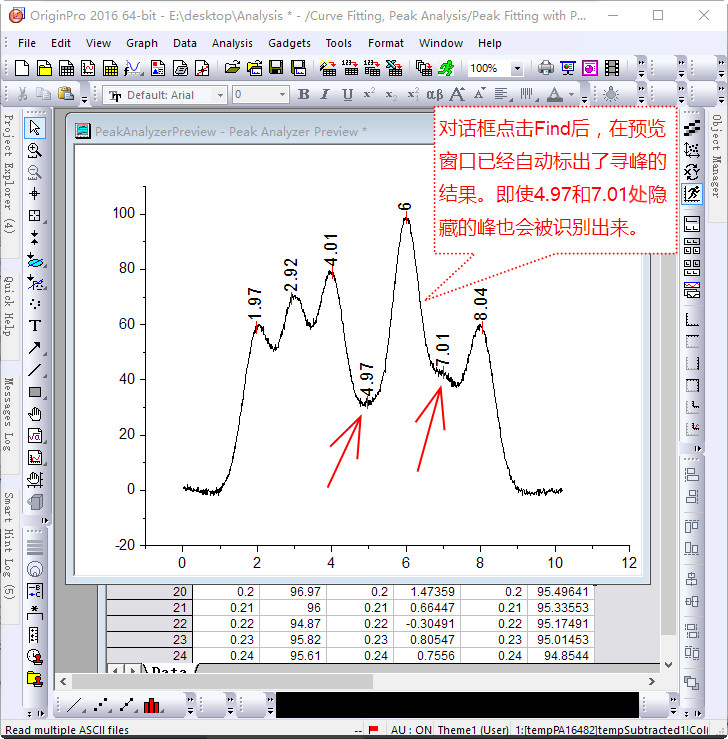Expand the 100% zoom level dropdown
This screenshot has height=739, width=728.
click(x=516, y=69)
